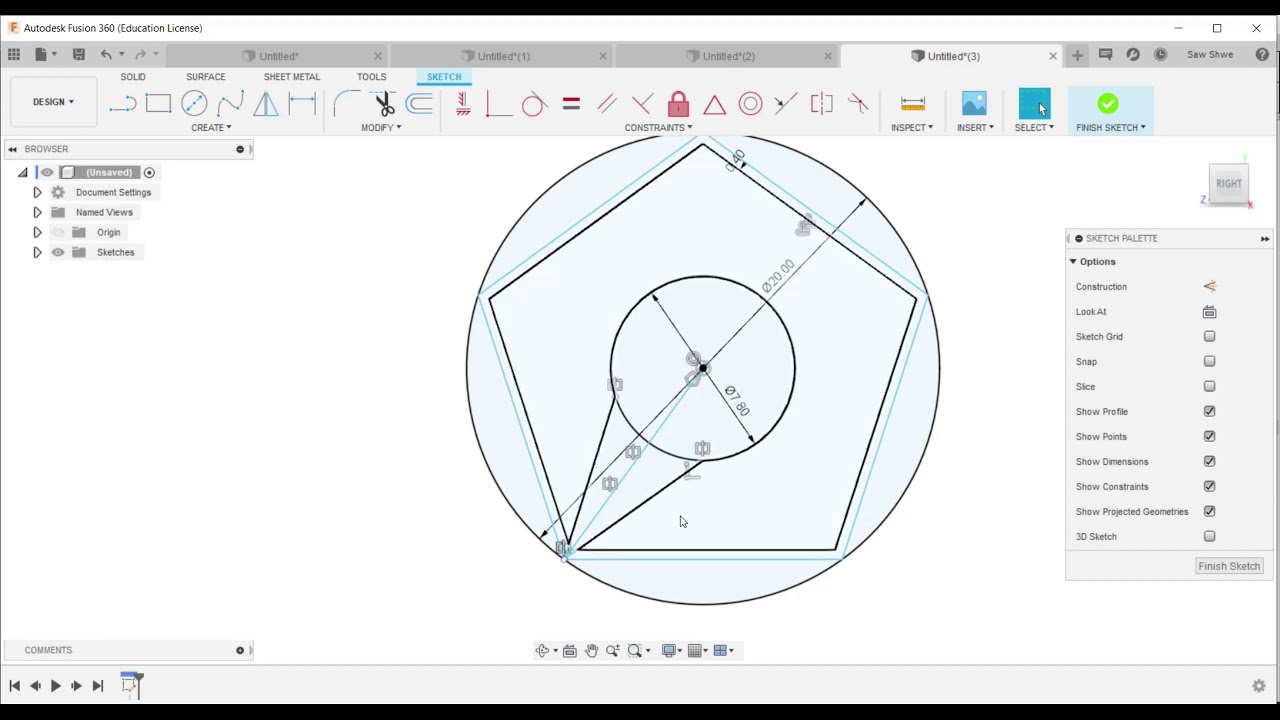1280x720 pixels.
Task: Select the 2-Point Rectangle tool
Action: 158,103
